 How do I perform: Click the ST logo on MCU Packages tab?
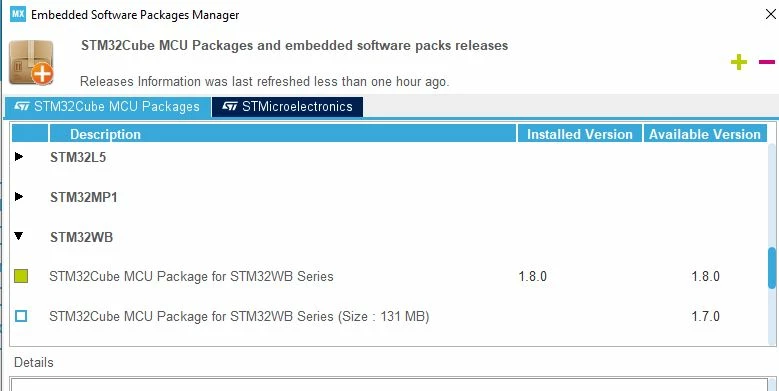(22, 107)
